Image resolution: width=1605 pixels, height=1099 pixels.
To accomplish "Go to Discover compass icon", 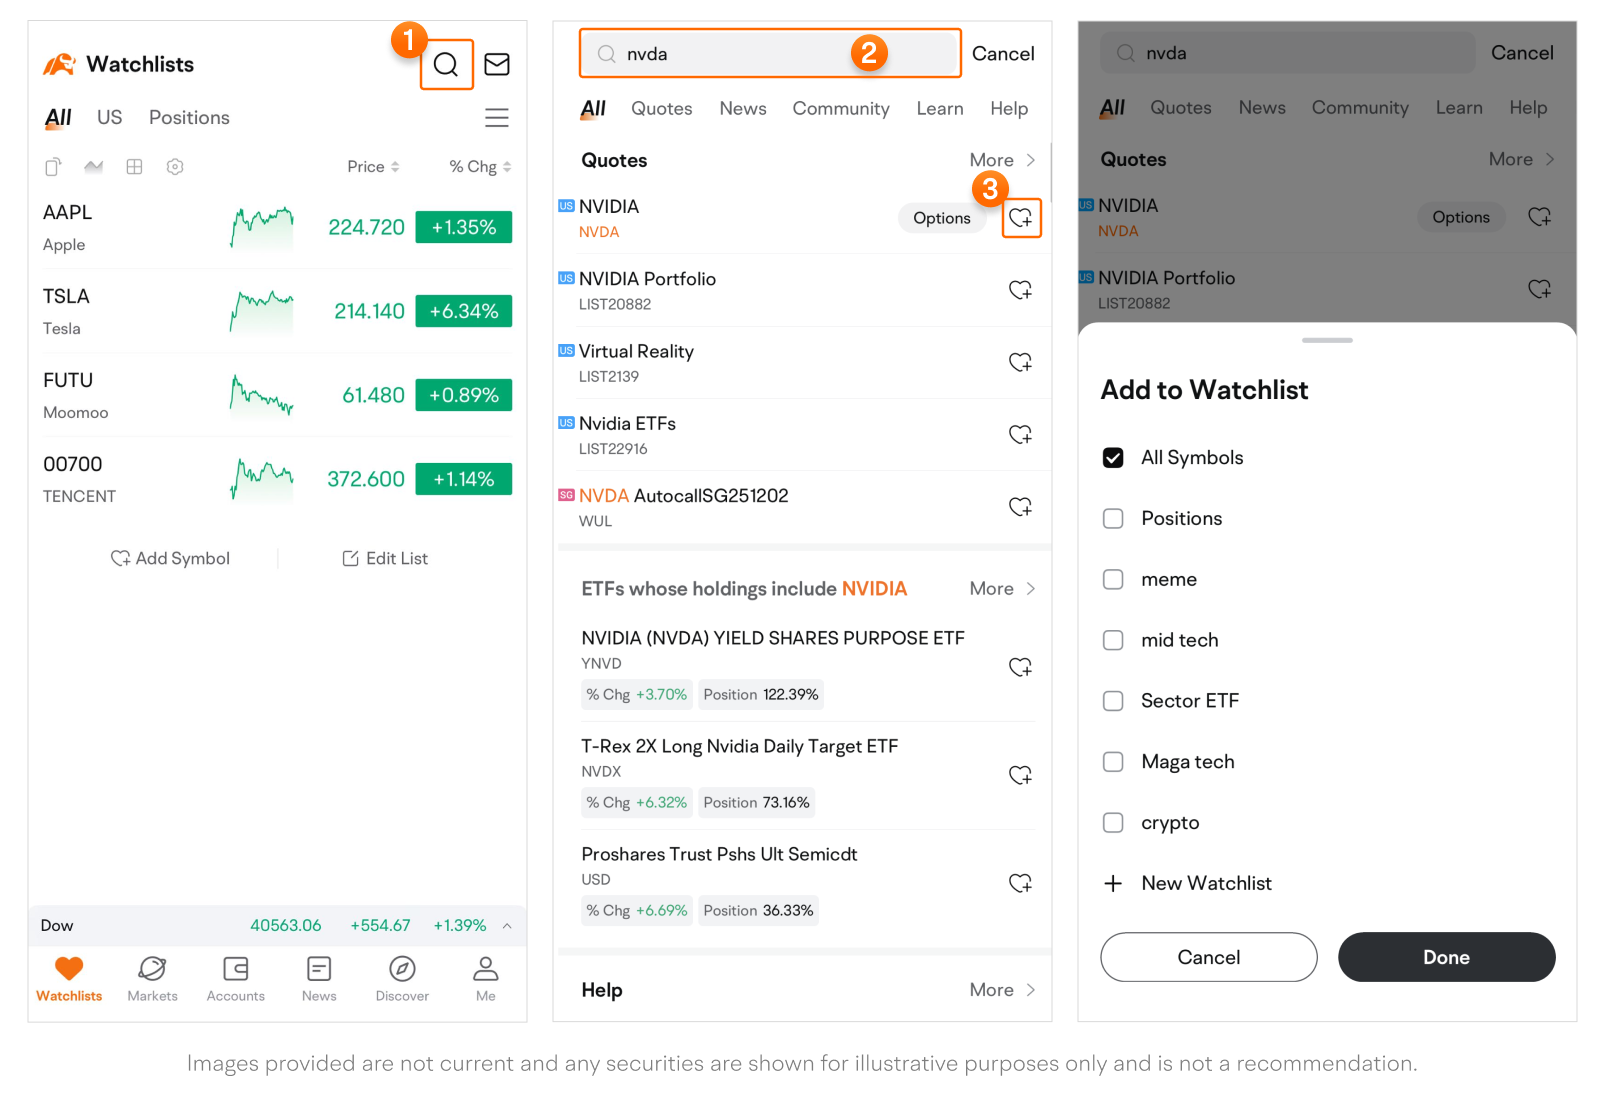I will (x=402, y=978).
